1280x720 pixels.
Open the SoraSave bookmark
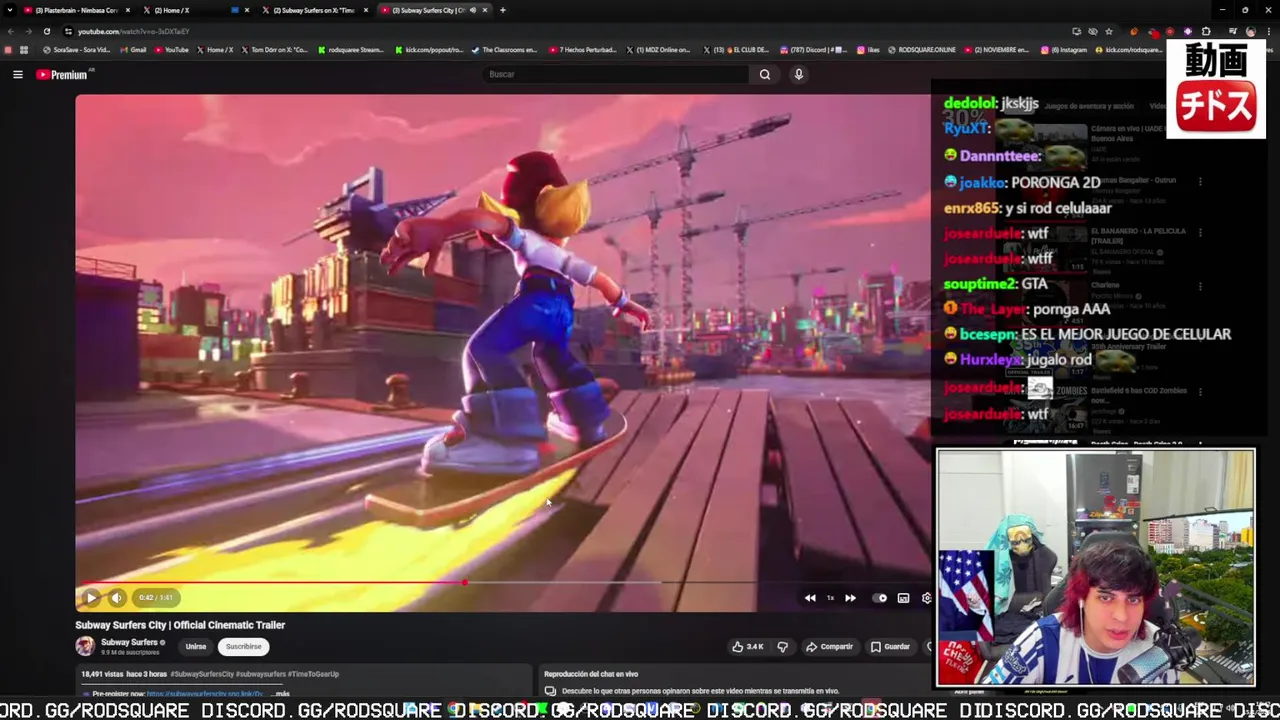pos(77,50)
